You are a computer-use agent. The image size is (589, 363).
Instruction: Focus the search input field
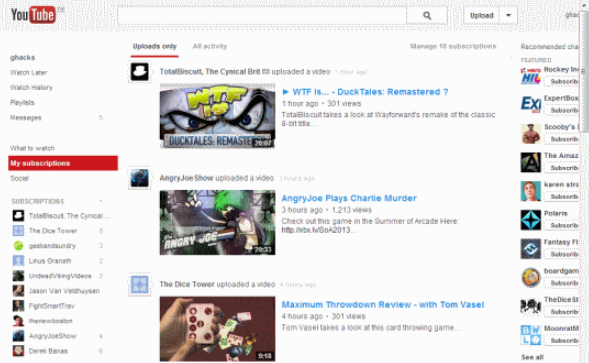[262, 15]
